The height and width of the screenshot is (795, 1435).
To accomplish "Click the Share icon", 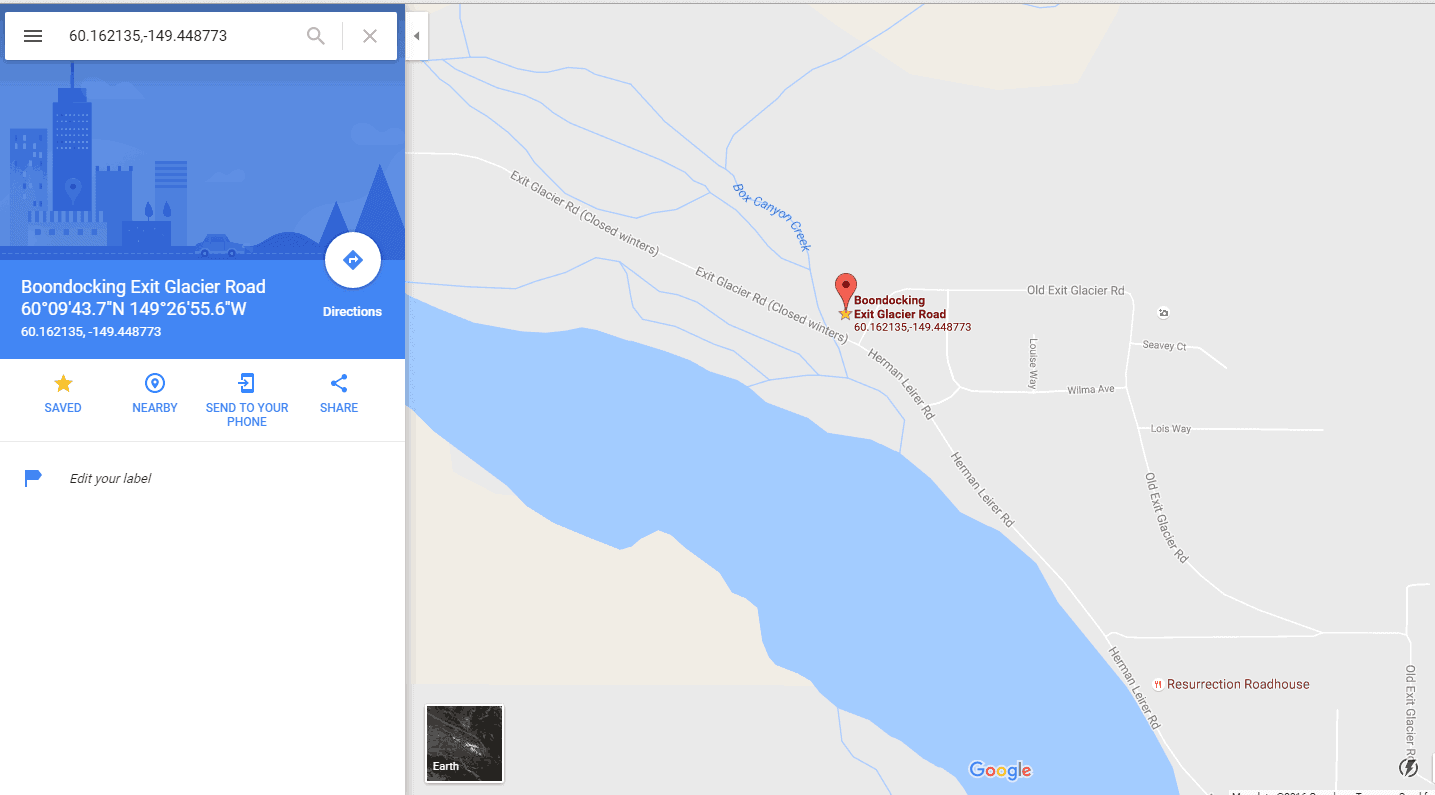I will (339, 393).
